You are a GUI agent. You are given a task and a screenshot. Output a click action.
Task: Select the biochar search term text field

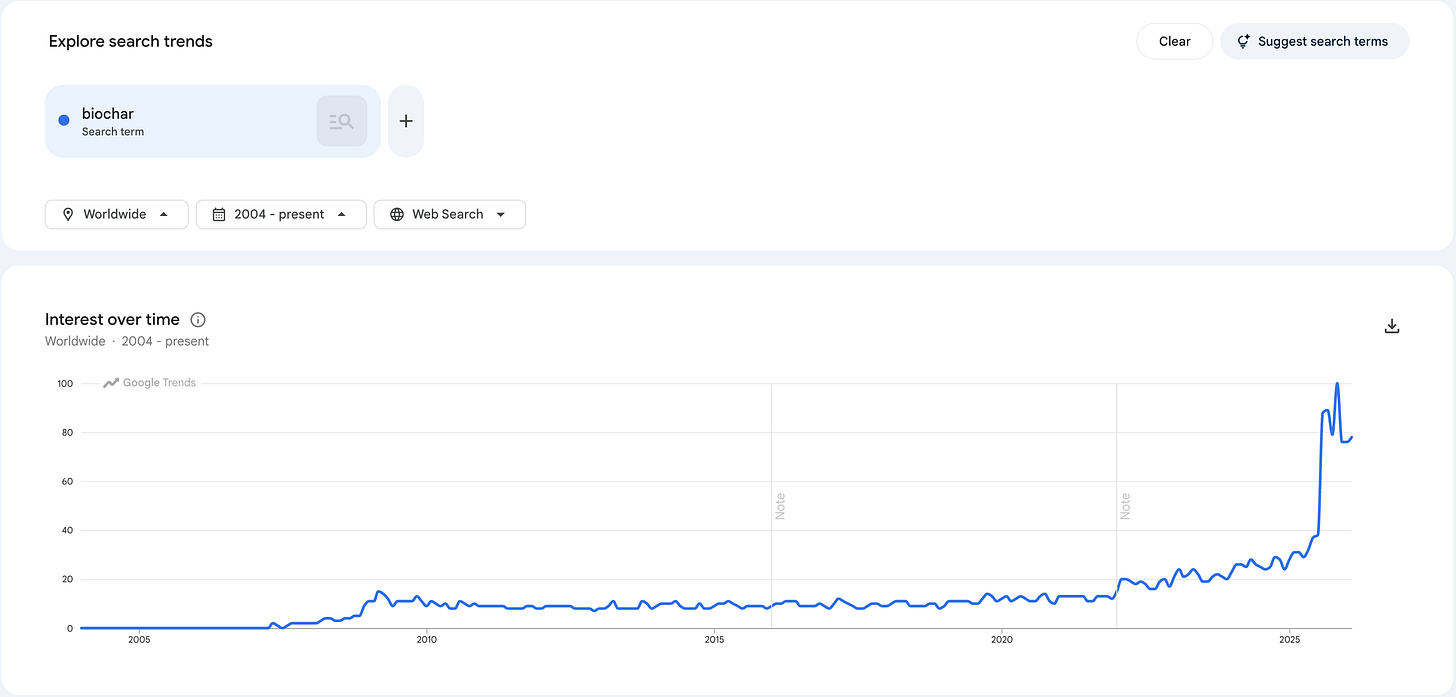click(x=213, y=121)
